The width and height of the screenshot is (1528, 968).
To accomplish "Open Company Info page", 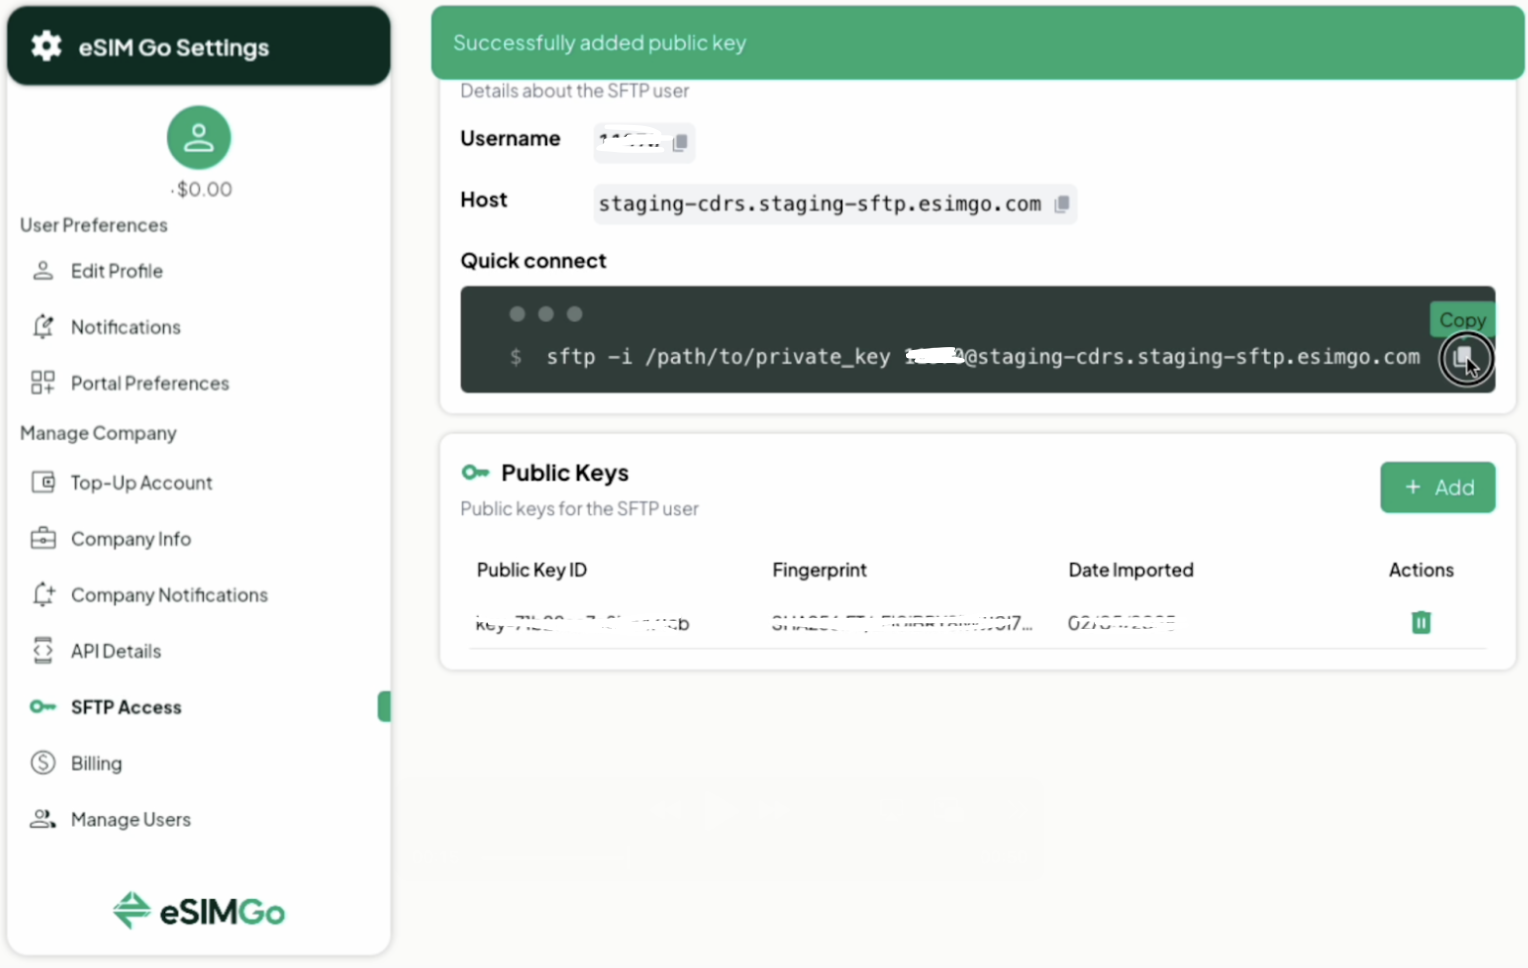I will point(131,539).
